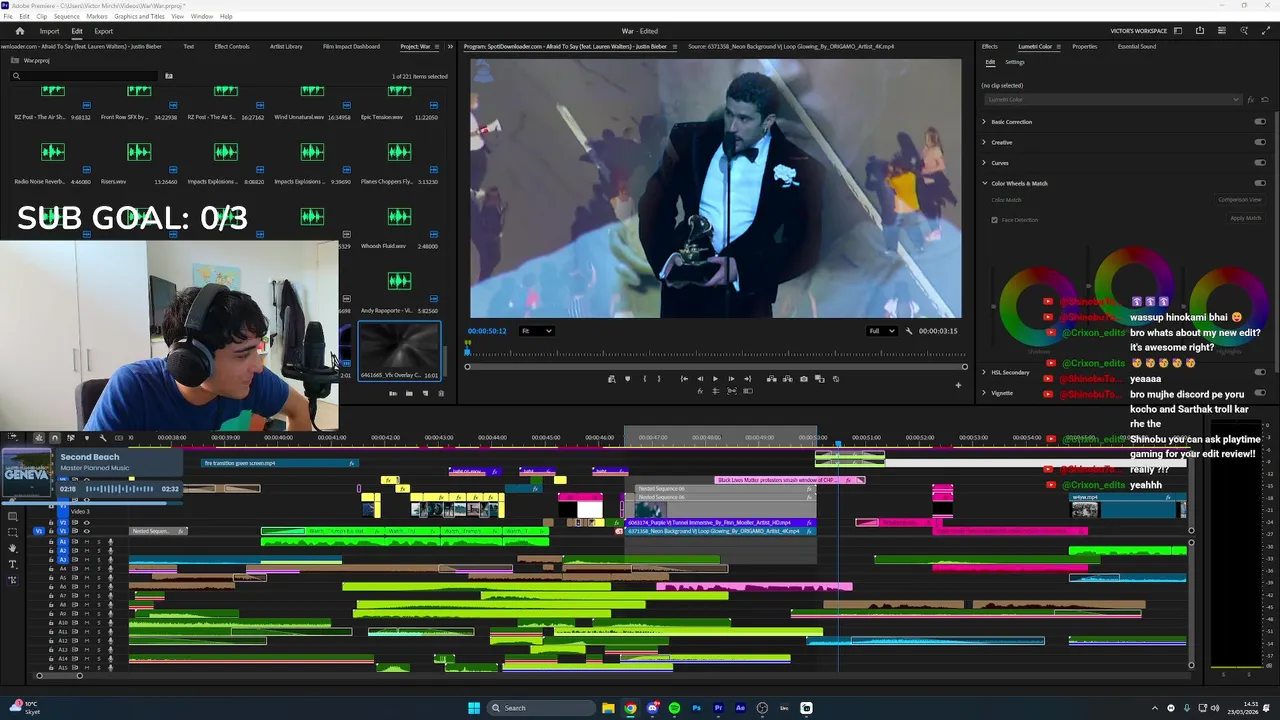Mute audio track A1
This screenshot has height=720, width=1280.
tap(86, 542)
